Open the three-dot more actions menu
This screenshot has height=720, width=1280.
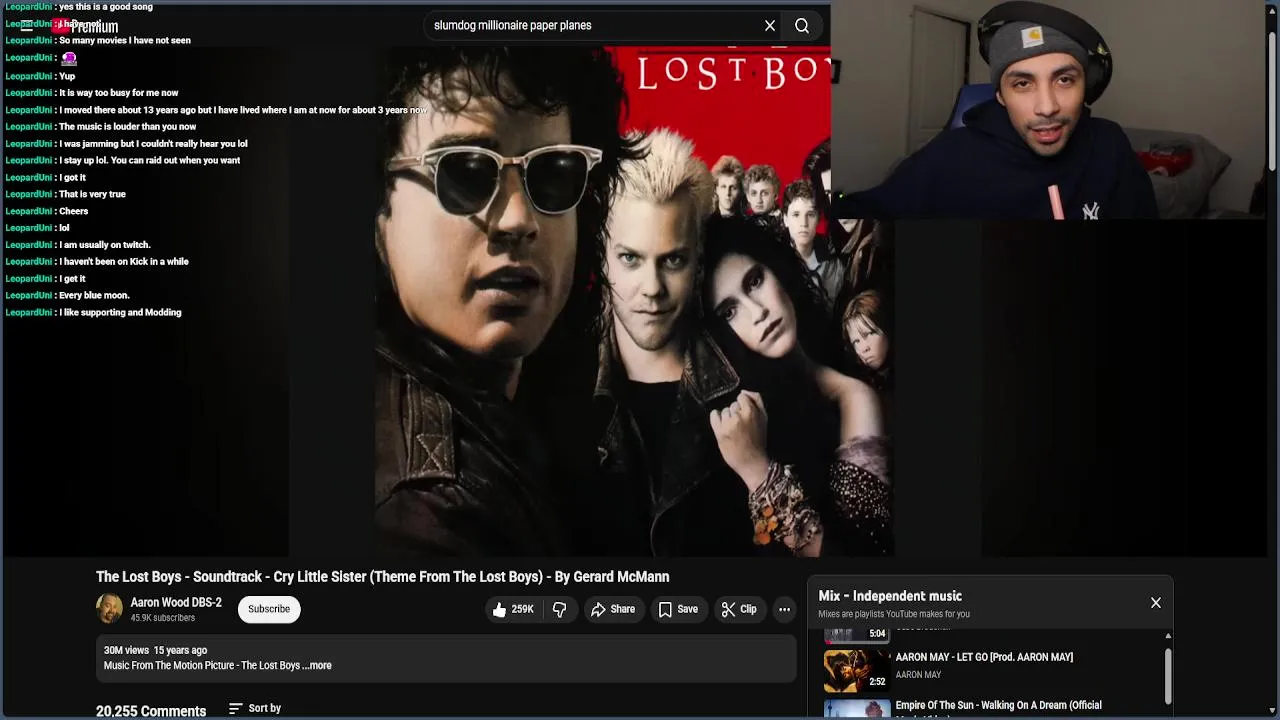(x=785, y=609)
